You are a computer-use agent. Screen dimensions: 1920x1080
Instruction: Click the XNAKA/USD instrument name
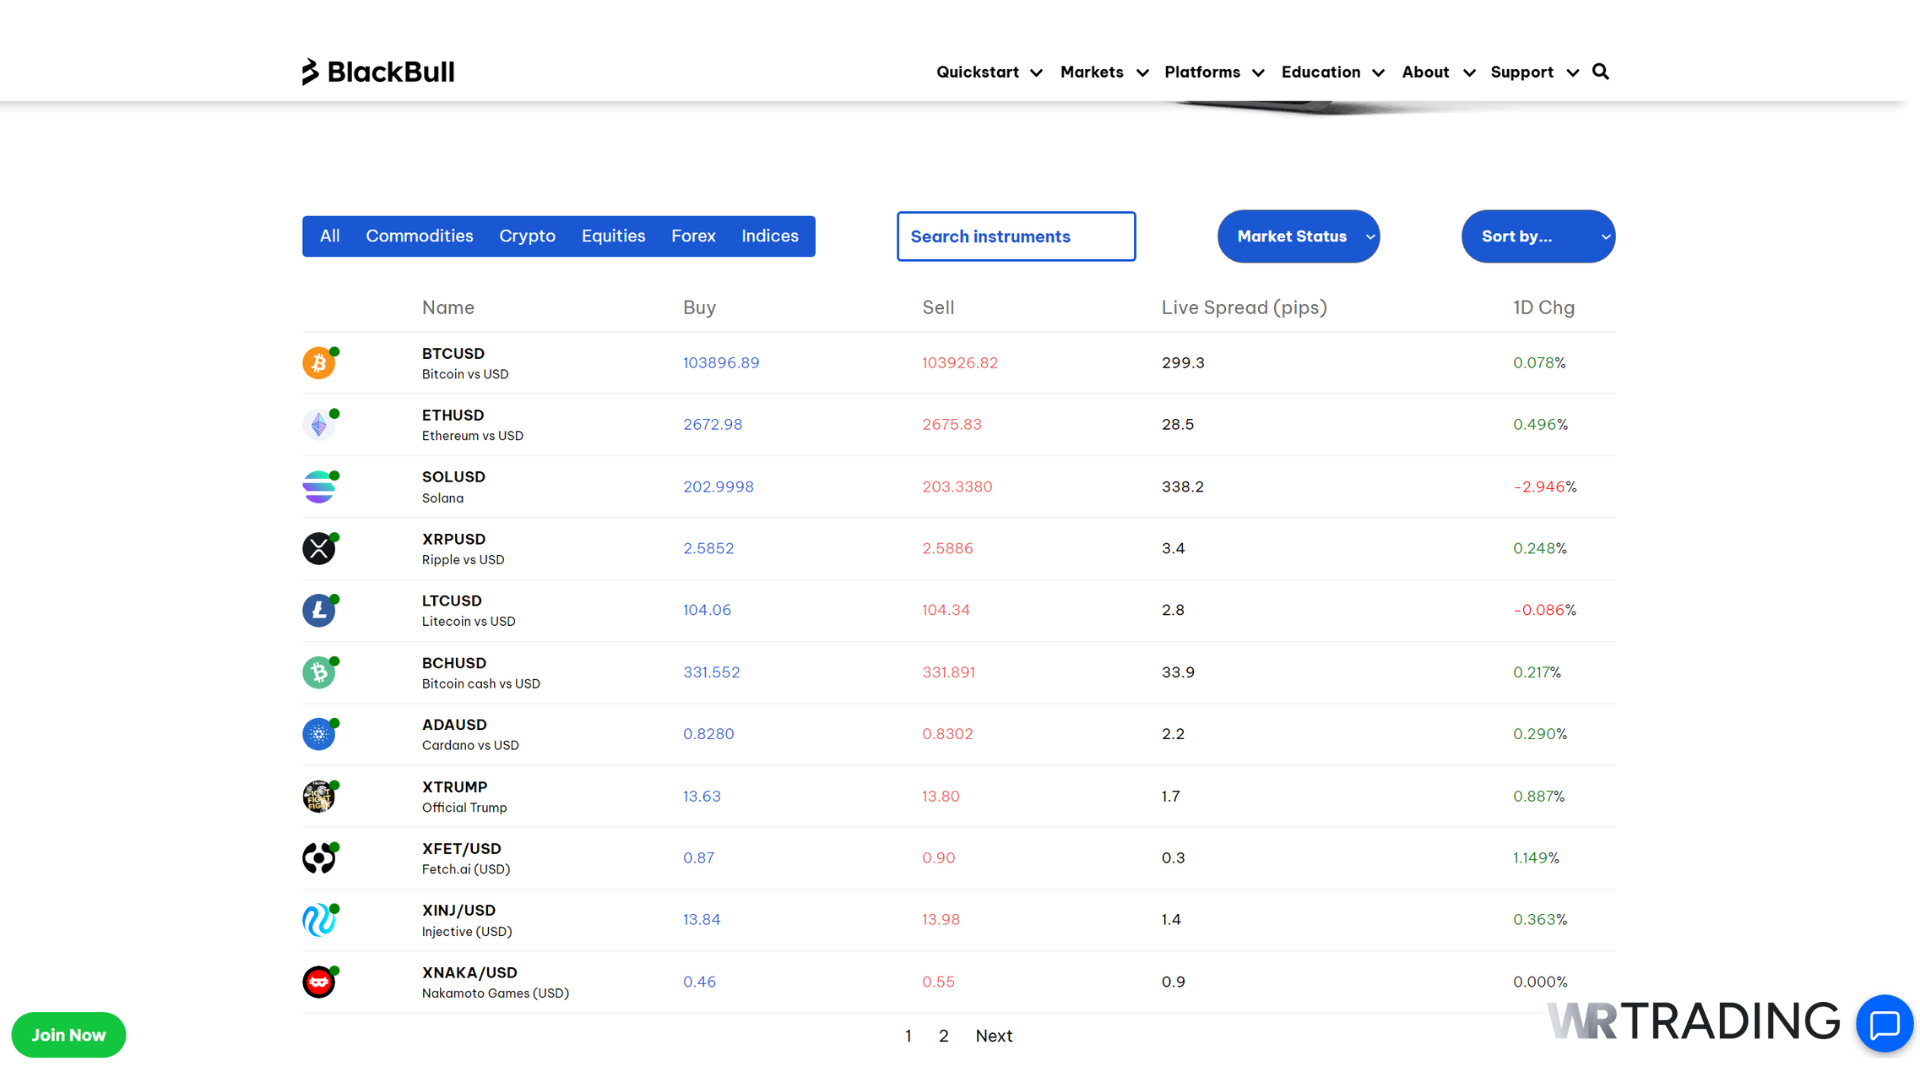[x=469, y=973]
